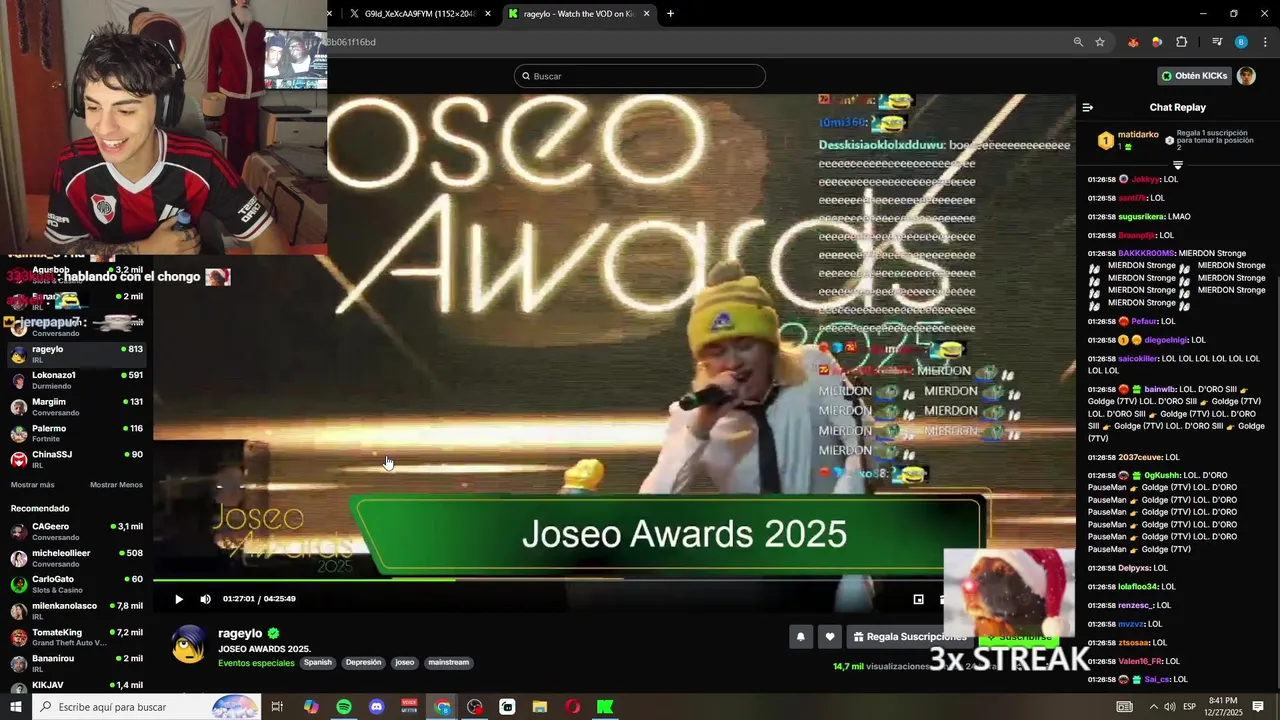Image resolution: width=1280 pixels, height=720 pixels.
Task: Open the Kick app on the taskbar
Action: coord(605,707)
